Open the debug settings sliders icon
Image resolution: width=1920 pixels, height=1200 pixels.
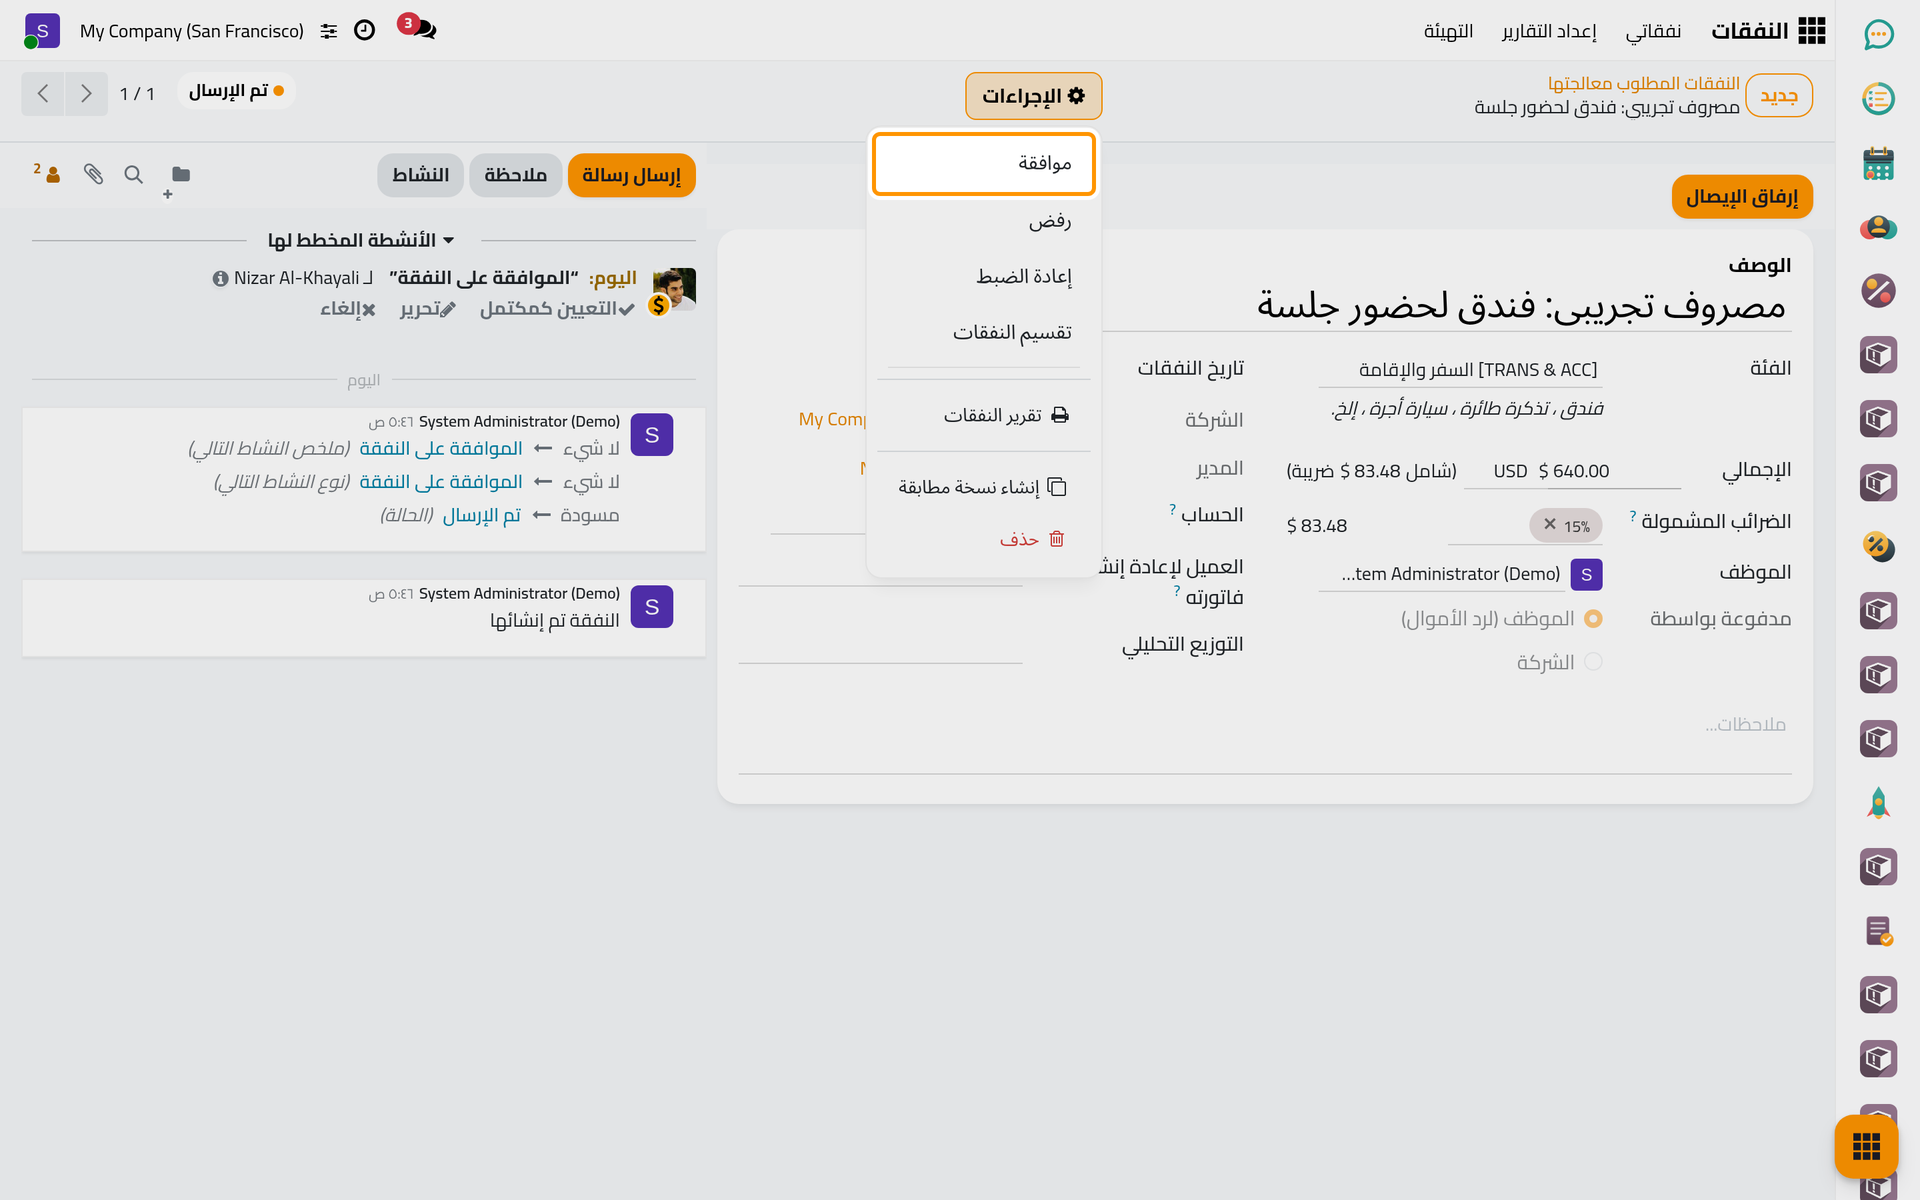click(329, 31)
